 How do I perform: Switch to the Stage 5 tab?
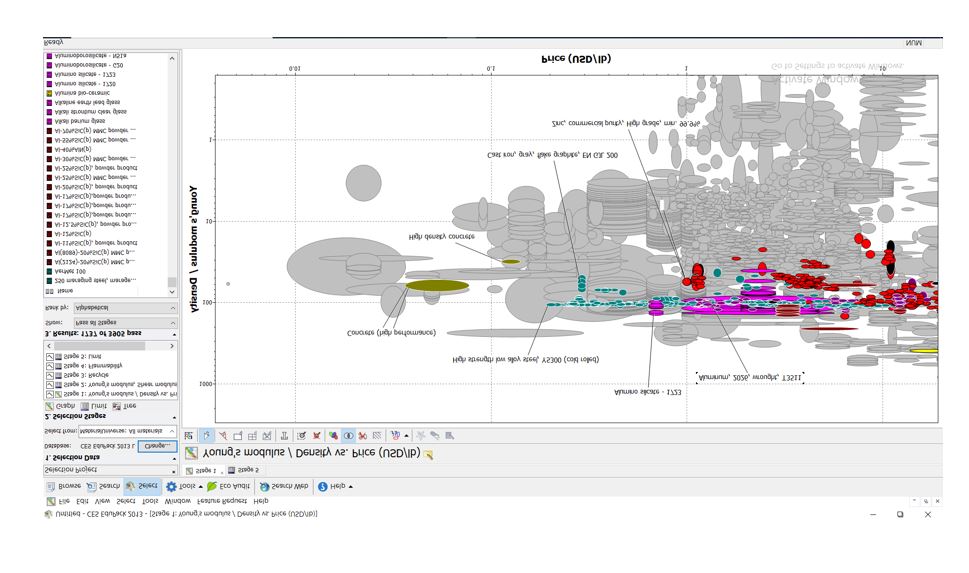point(243,470)
